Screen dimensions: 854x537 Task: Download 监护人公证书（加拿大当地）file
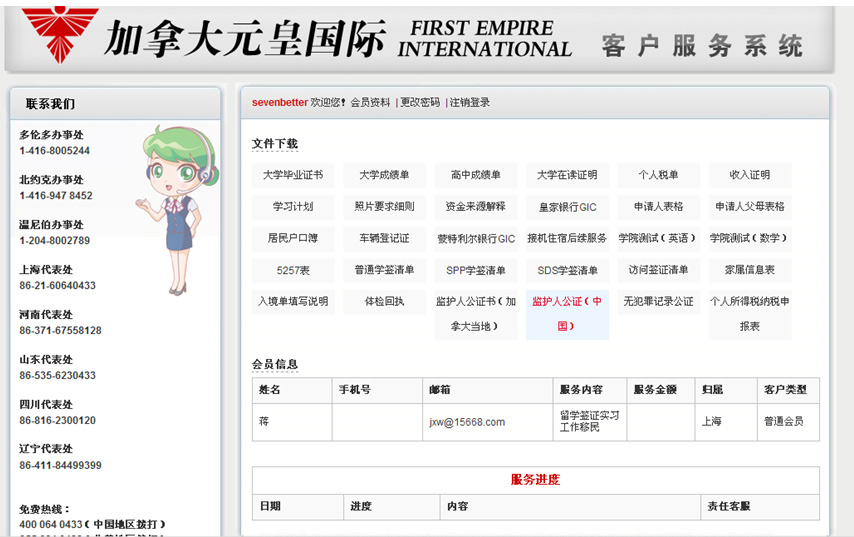[x=475, y=314]
